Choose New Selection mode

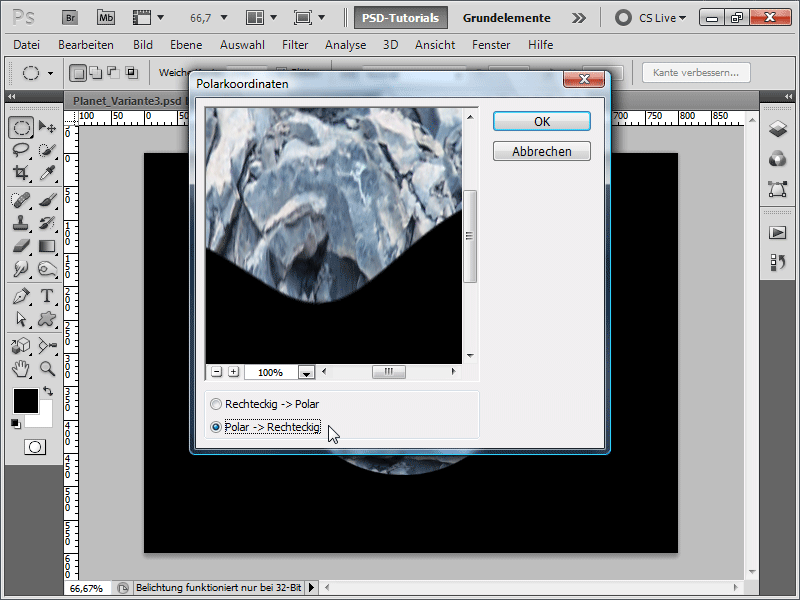tap(78, 73)
